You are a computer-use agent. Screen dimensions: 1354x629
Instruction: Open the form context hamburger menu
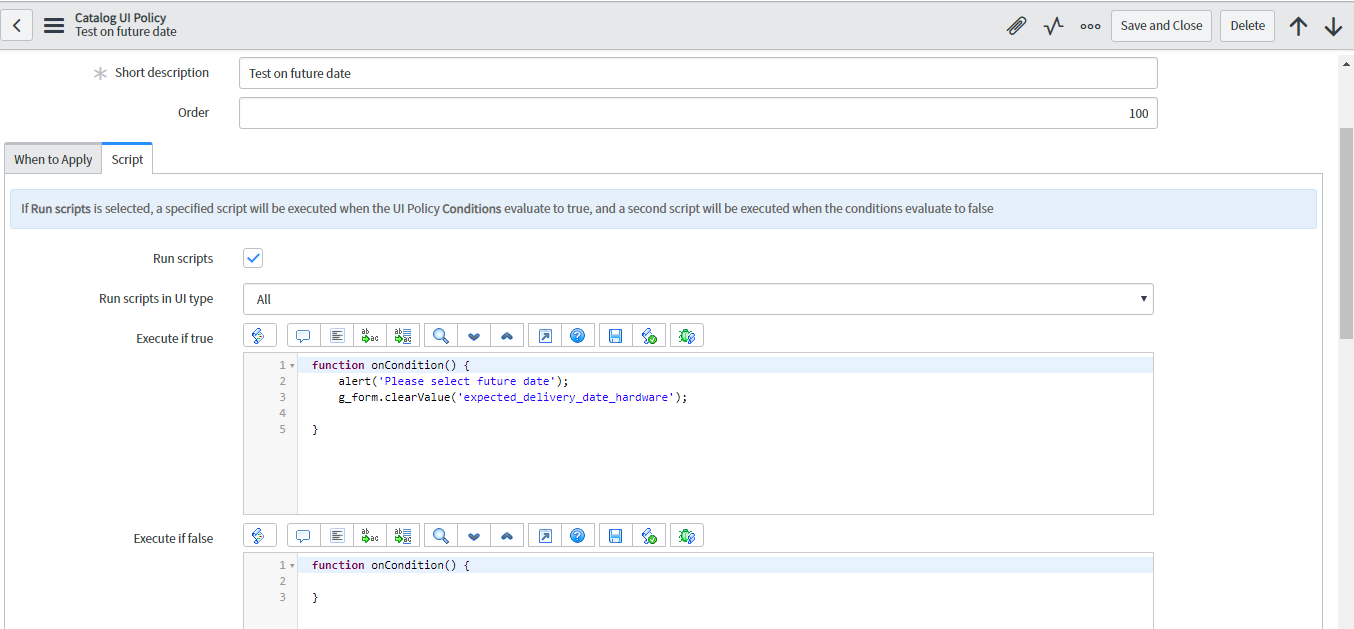tap(54, 25)
